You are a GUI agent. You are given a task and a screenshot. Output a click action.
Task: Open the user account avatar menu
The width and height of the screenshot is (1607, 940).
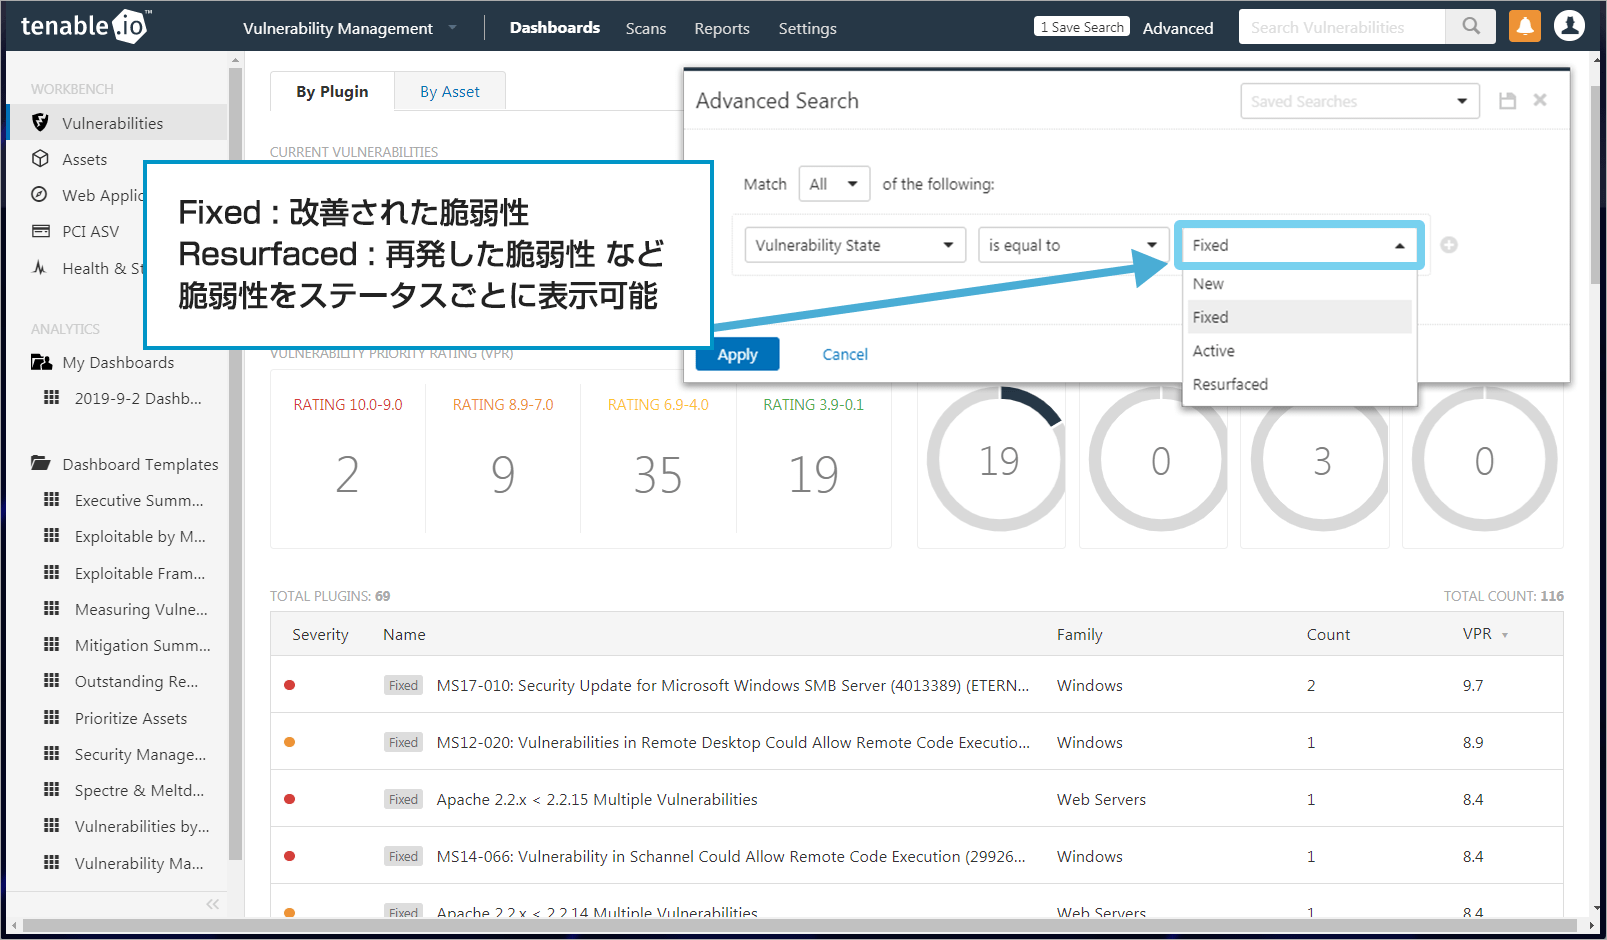click(x=1569, y=26)
